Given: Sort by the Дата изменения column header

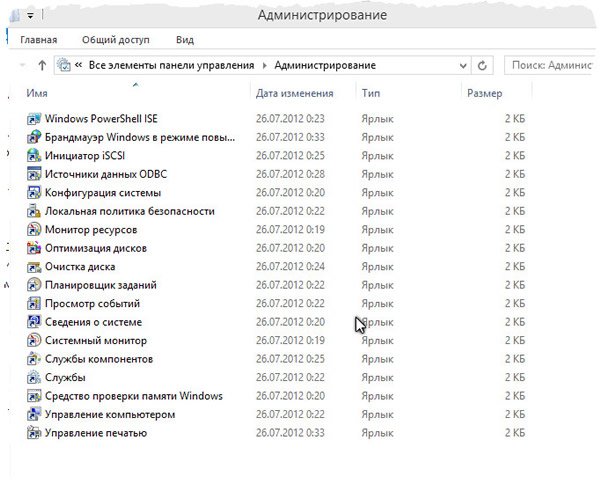Looking at the screenshot, I should (x=295, y=93).
